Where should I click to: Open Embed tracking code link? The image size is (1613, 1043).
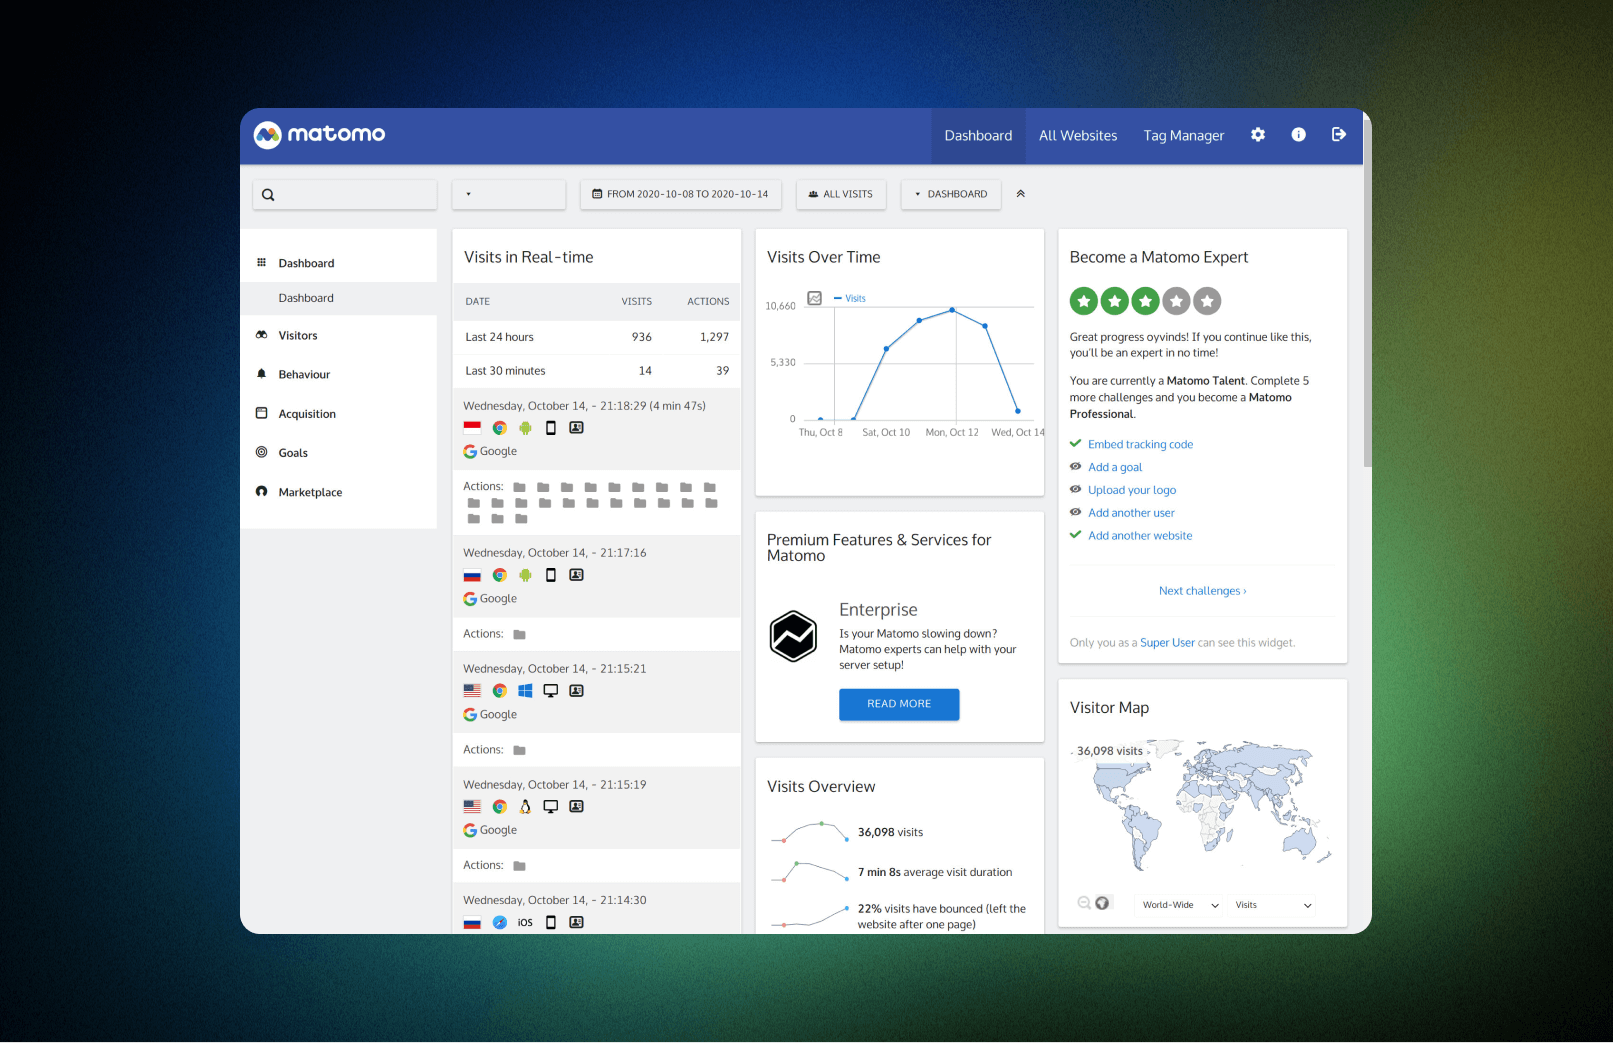pyautogui.click(x=1140, y=444)
